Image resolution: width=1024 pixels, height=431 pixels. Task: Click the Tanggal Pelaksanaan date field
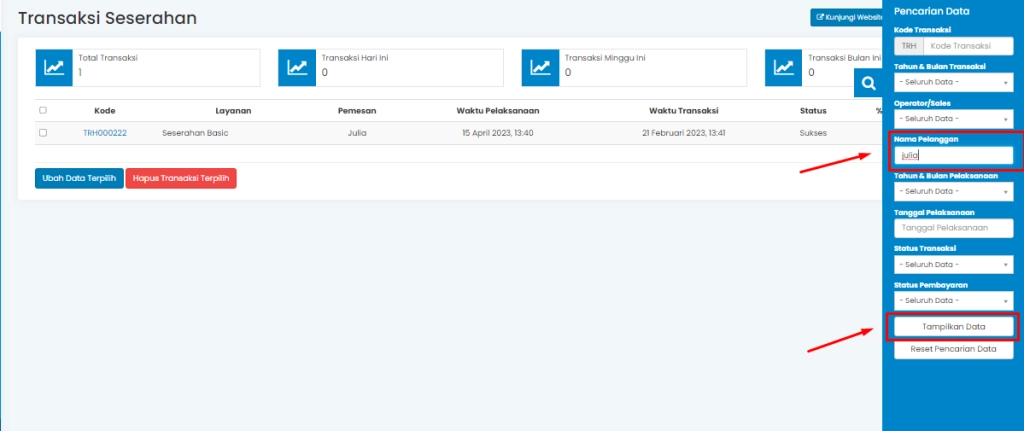coord(953,228)
